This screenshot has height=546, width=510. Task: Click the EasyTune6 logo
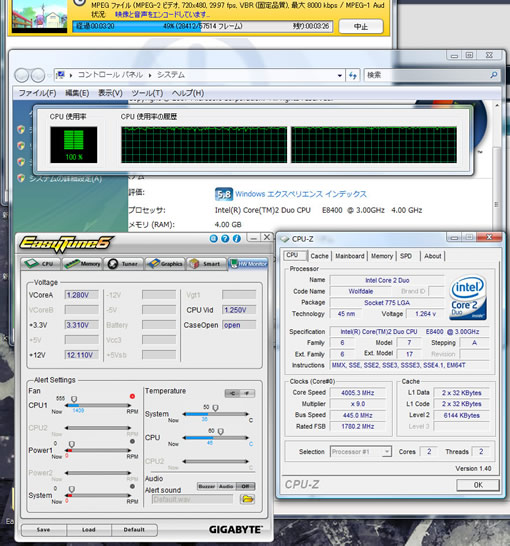click(x=66, y=243)
